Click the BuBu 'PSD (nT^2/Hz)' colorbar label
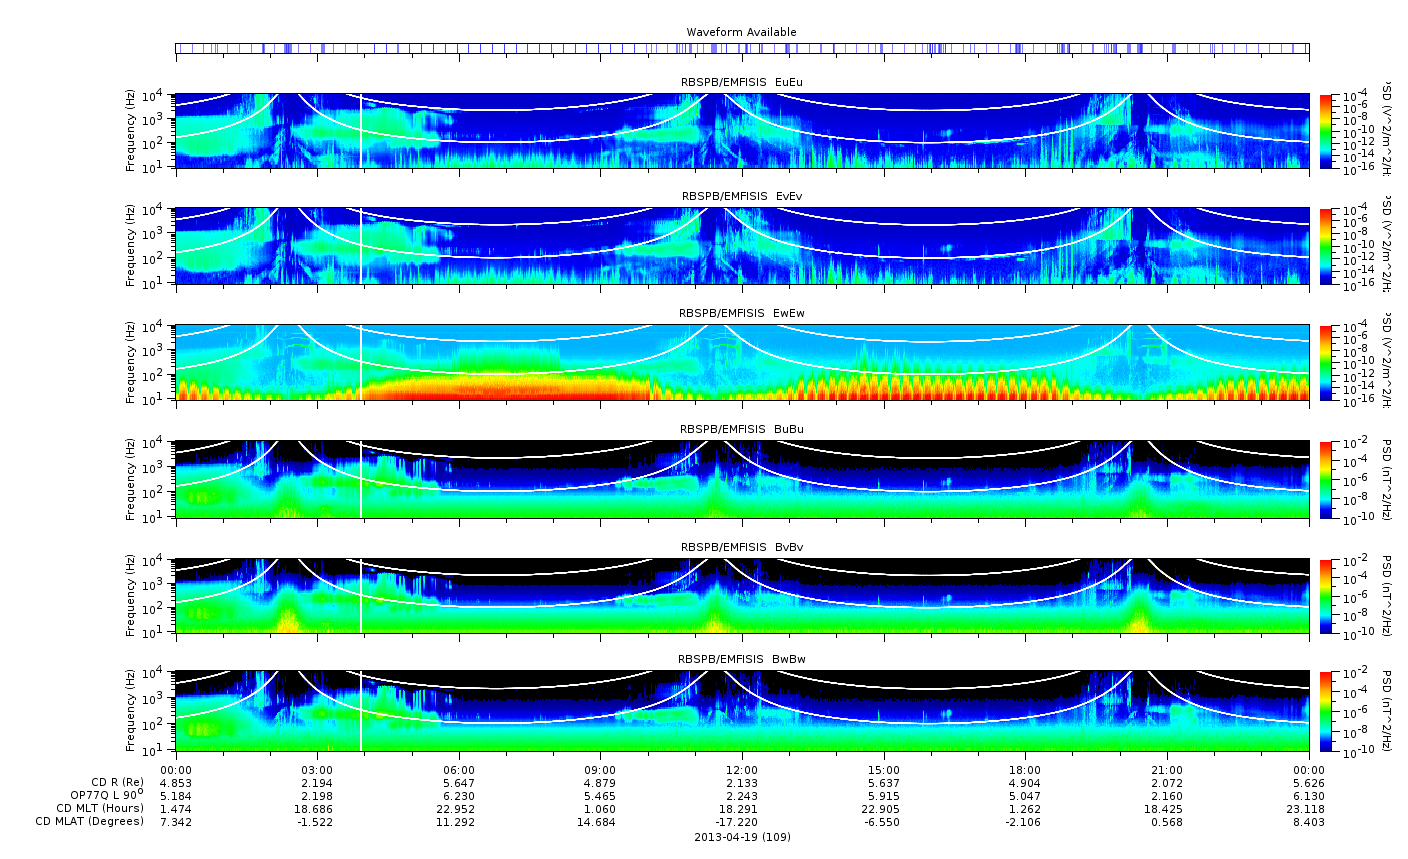This screenshot has height=859, width=1408. (x=1387, y=479)
